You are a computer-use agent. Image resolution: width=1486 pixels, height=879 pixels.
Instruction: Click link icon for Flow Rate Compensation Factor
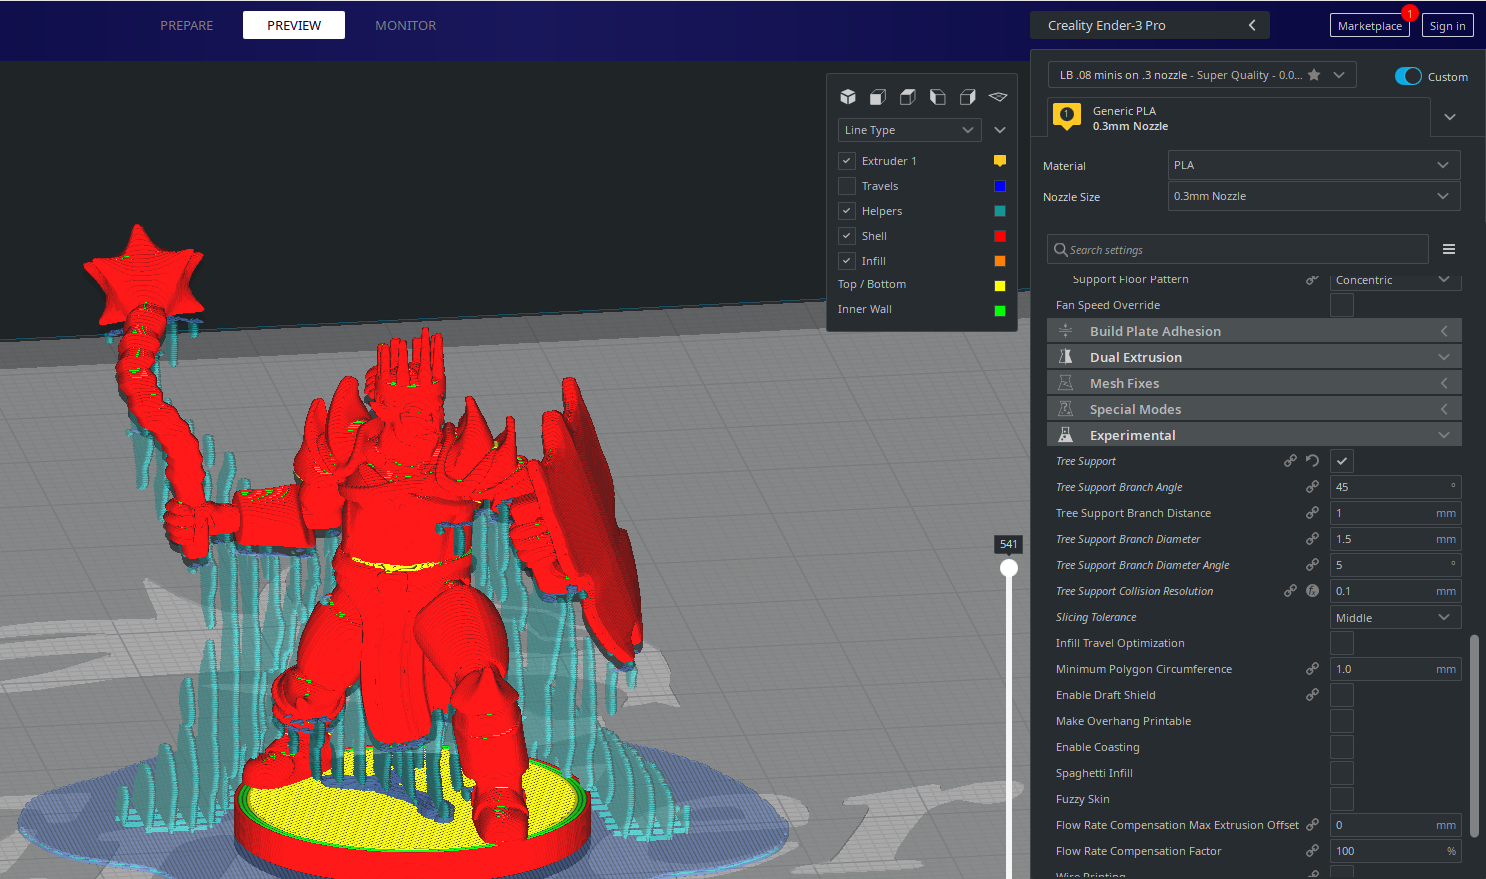(x=1312, y=851)
